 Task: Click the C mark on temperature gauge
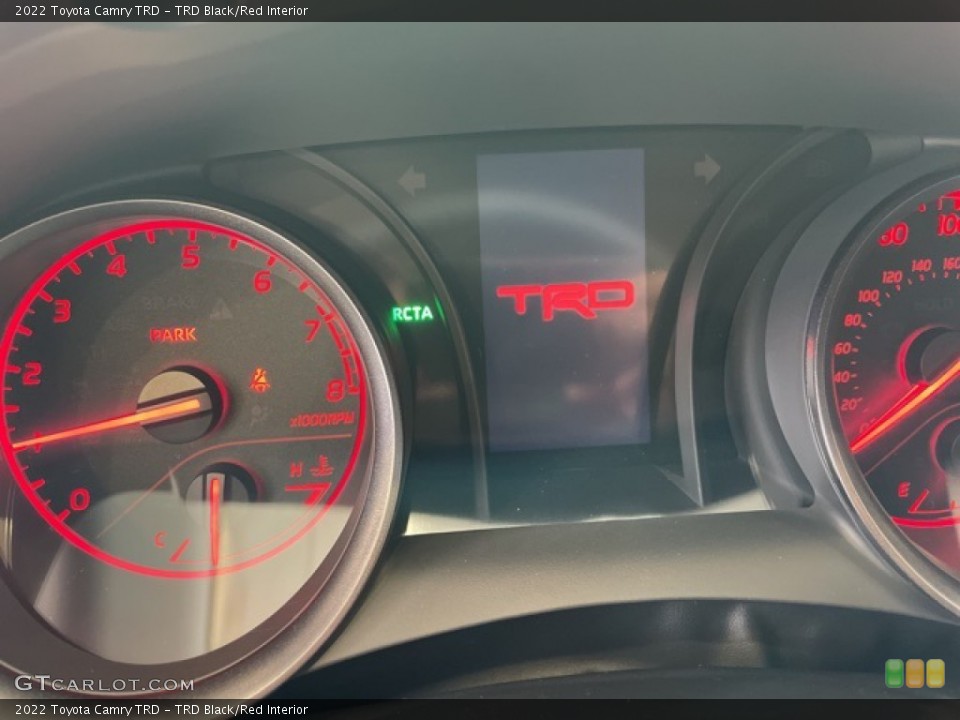[160, 539]
